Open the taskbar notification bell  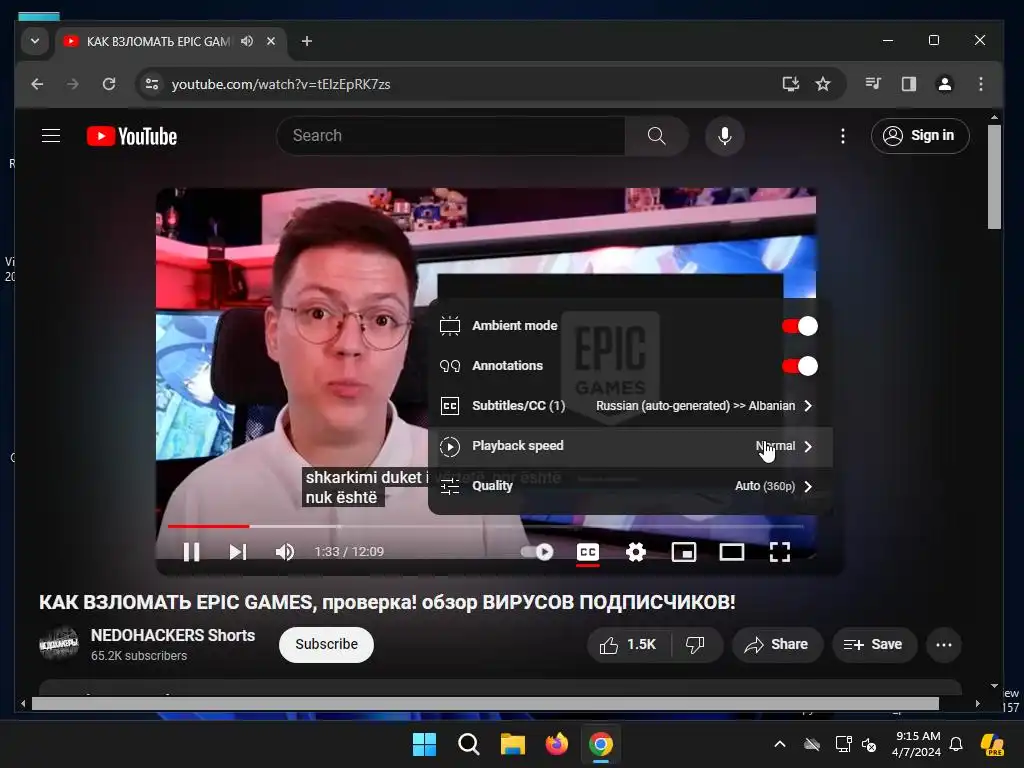point(956,744)
